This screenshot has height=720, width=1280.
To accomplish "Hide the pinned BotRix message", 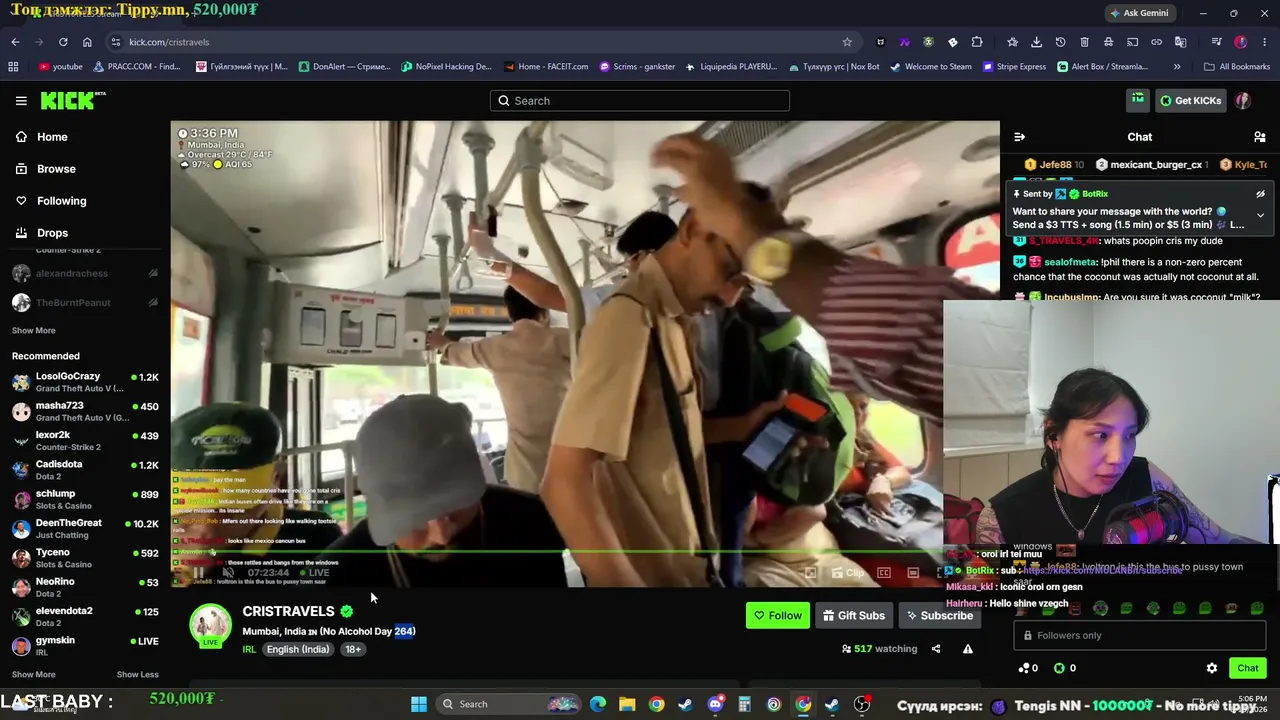I will tap(1260, 194).
